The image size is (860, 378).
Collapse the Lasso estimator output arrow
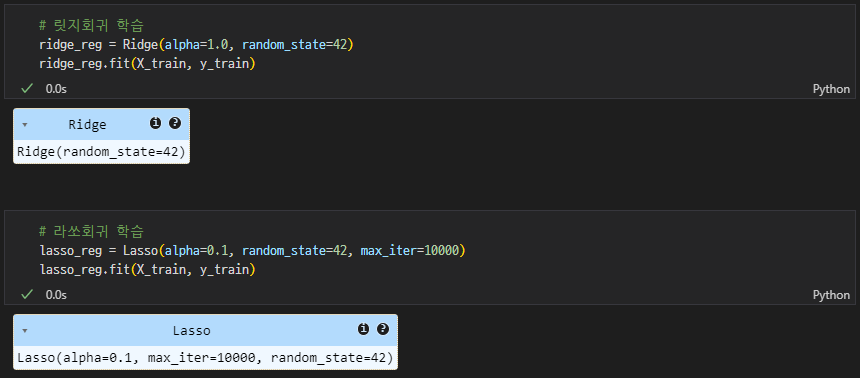tap(25, 331)
